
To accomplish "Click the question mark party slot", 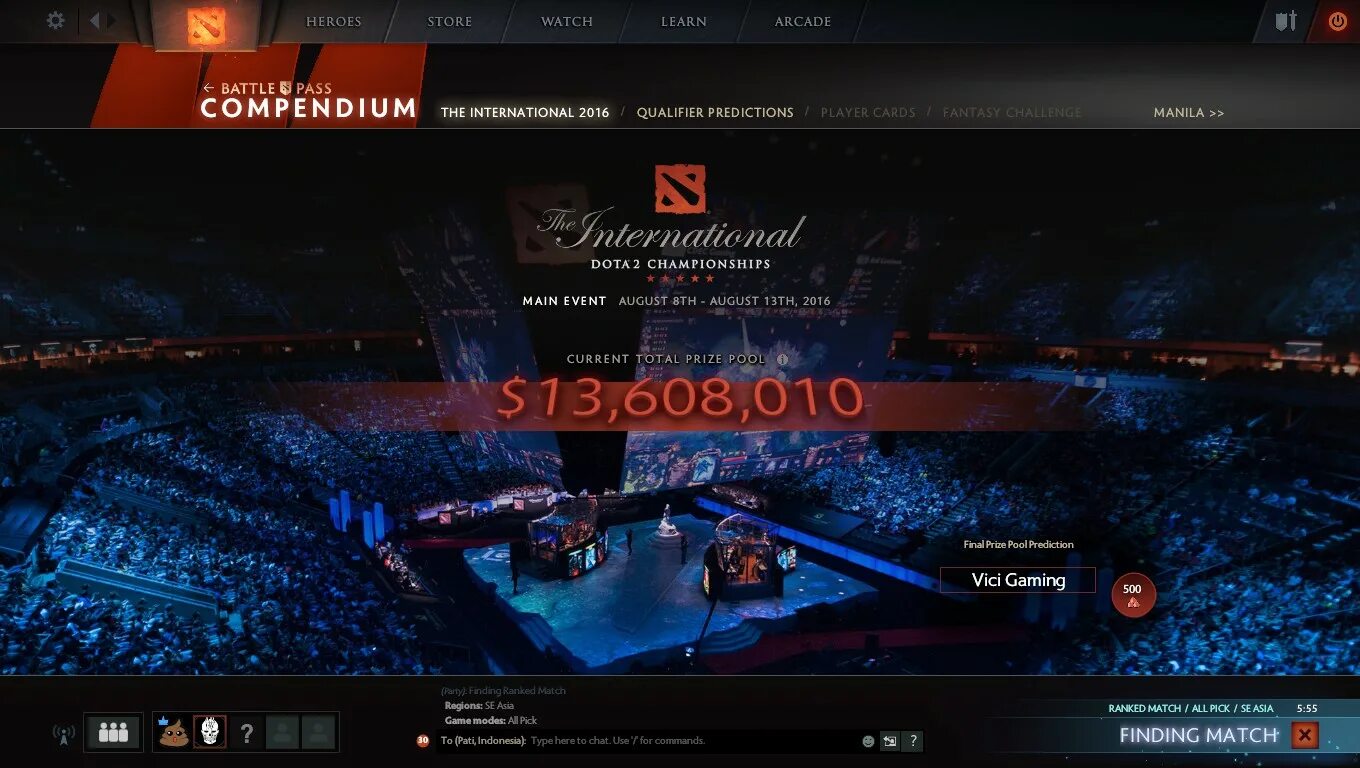I will (247, 733).
